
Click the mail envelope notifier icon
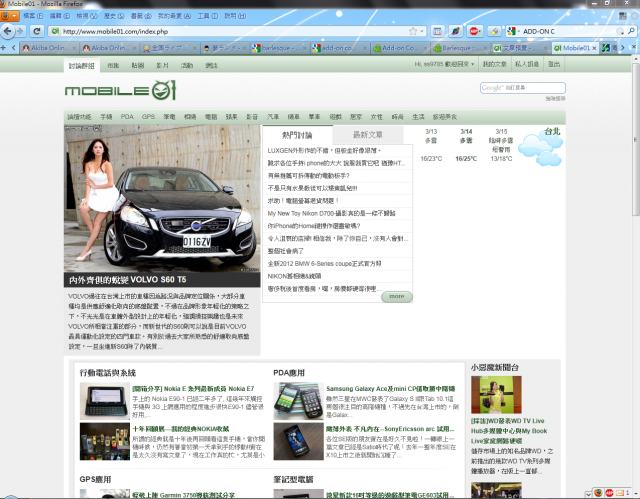pos(621,493)
